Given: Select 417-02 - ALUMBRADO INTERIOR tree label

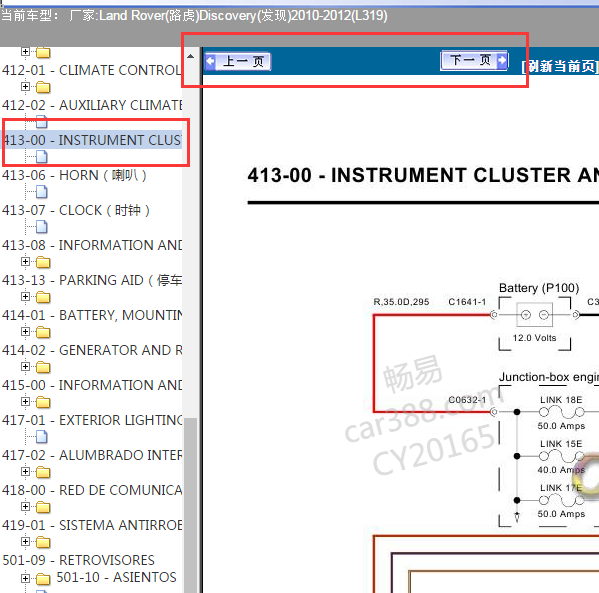Looking at the screenshot, I should coord(92,455).
